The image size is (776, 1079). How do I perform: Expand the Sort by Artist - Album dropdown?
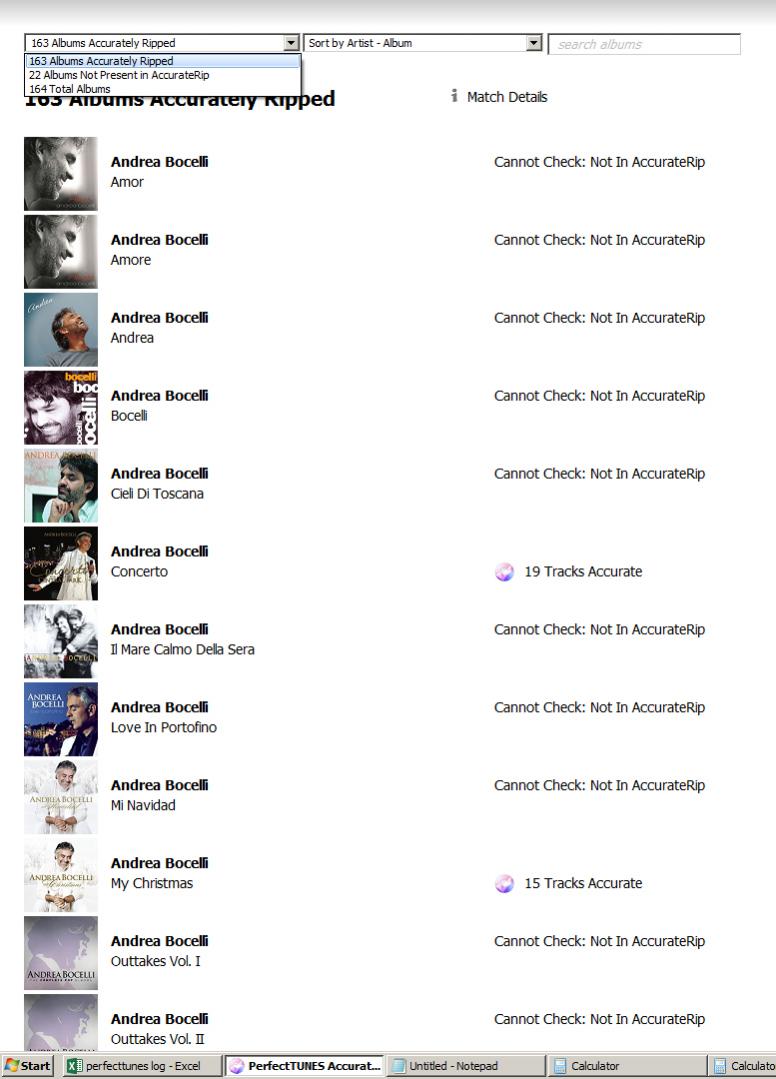tap(533, 44)
